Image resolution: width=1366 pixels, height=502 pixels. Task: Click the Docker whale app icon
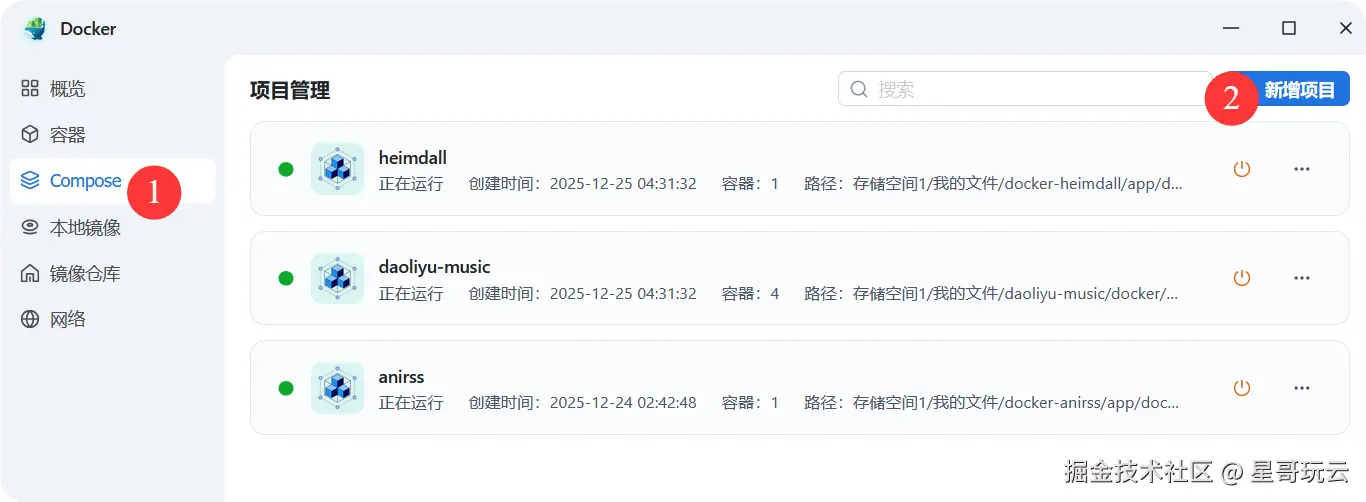[x=36, y=29]
